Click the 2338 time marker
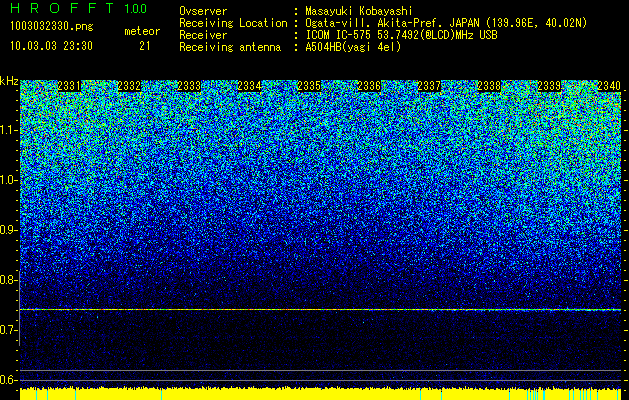This screenshot has height=400, width=629. (x=489, y=86)
